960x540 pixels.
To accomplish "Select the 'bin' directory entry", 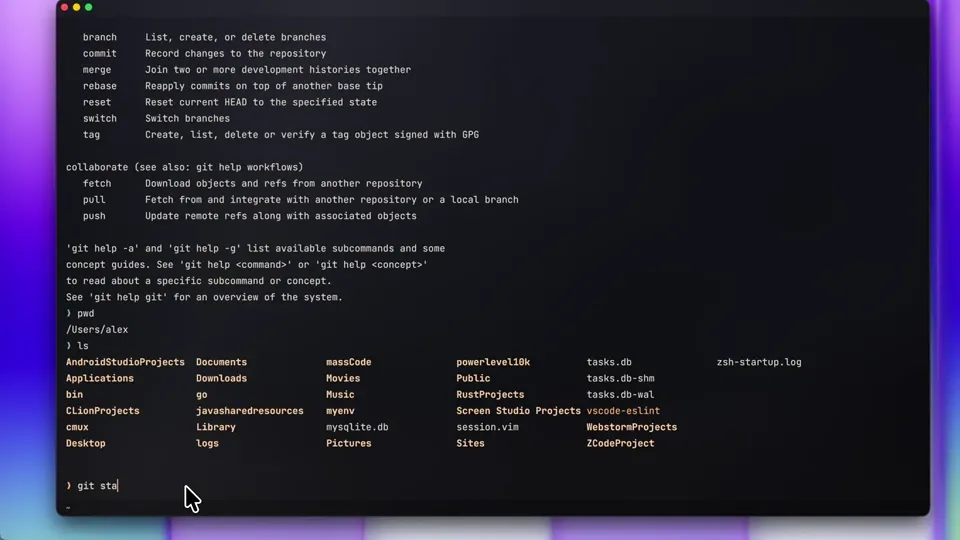I will 74,394.
